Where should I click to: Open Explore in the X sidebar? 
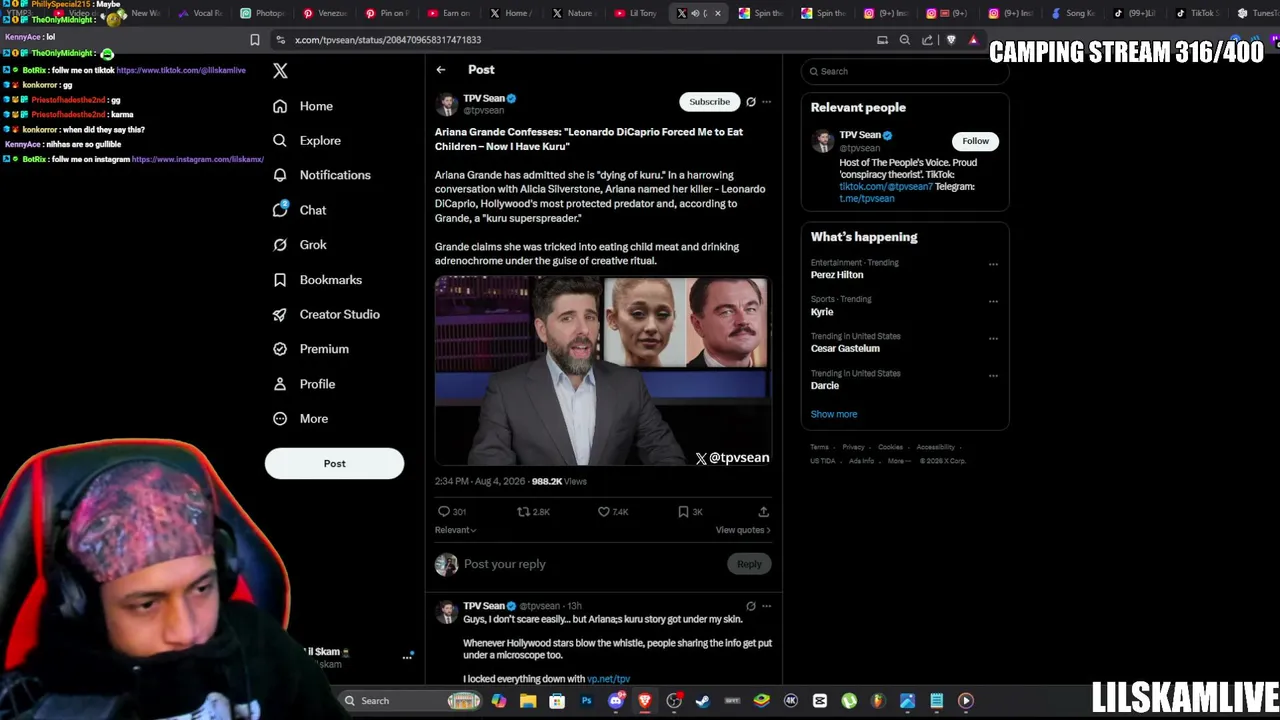pyautogui.click(x=307, y=141)
